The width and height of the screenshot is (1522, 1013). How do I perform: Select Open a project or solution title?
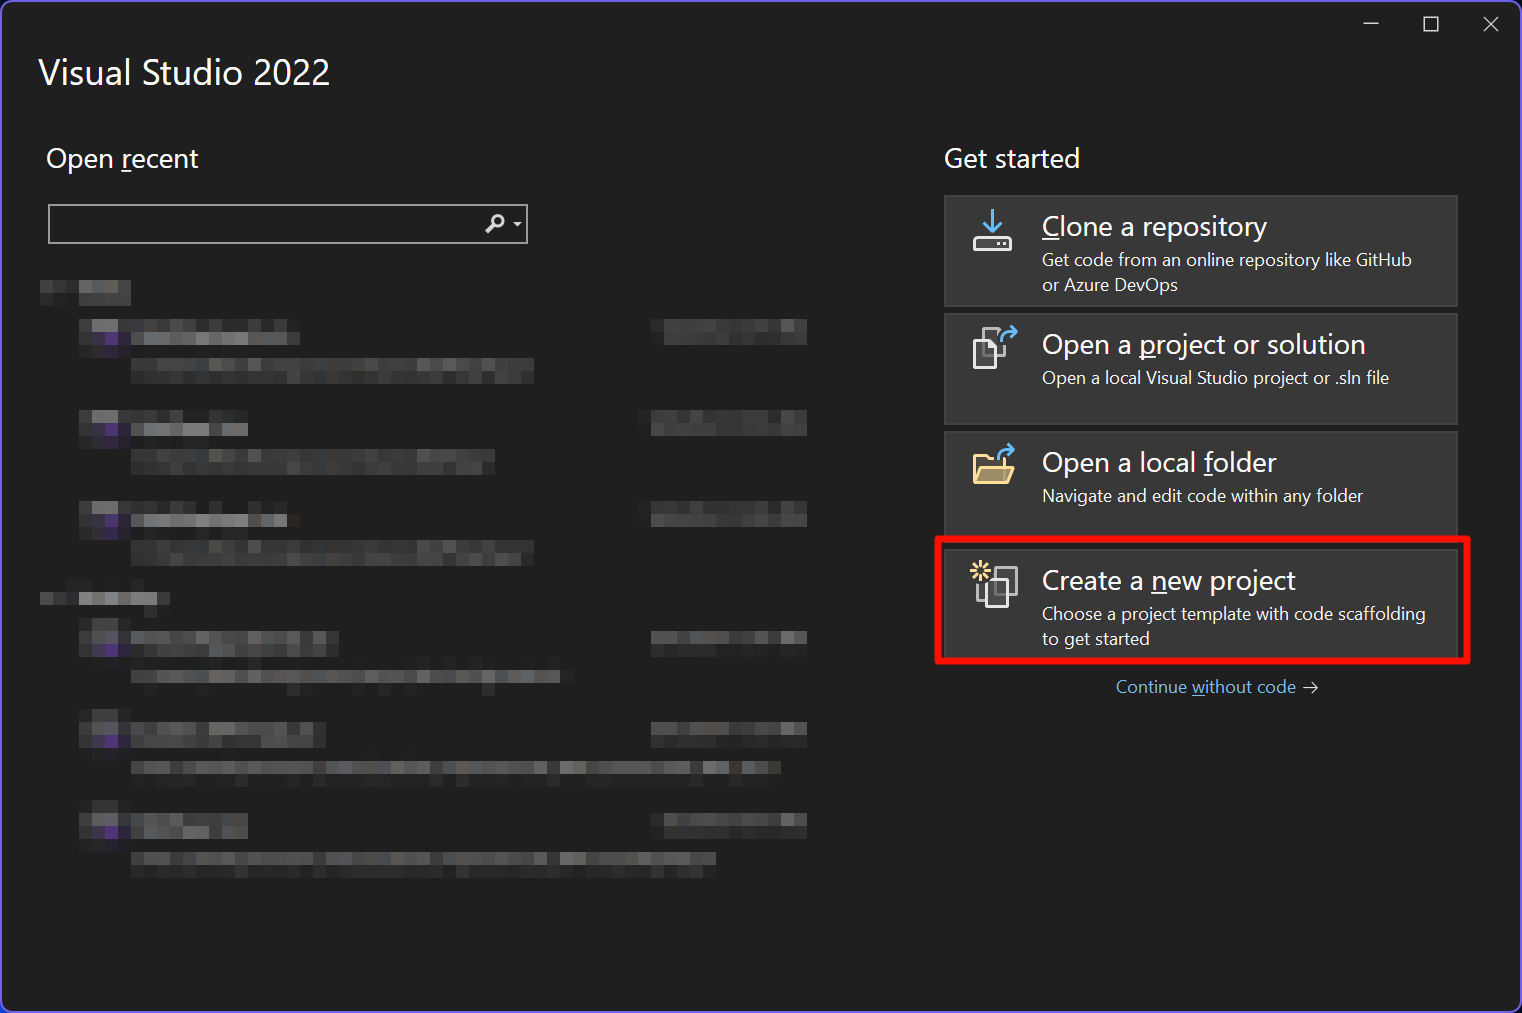(x=1203, y=345)
